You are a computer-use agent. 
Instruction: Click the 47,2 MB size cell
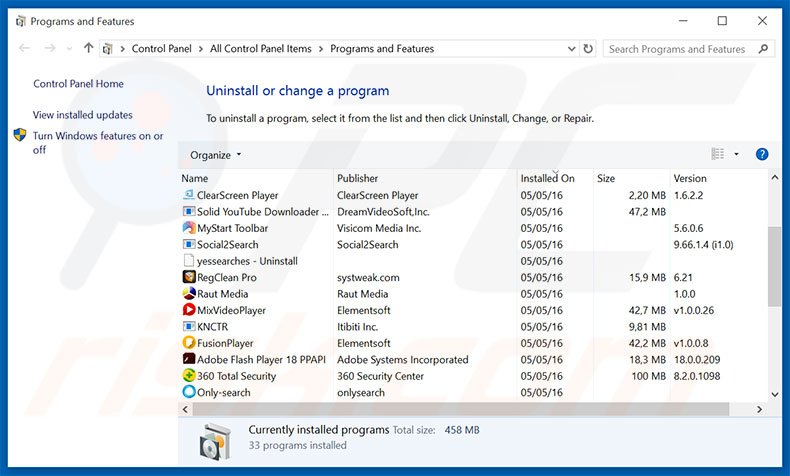[647, 212]
